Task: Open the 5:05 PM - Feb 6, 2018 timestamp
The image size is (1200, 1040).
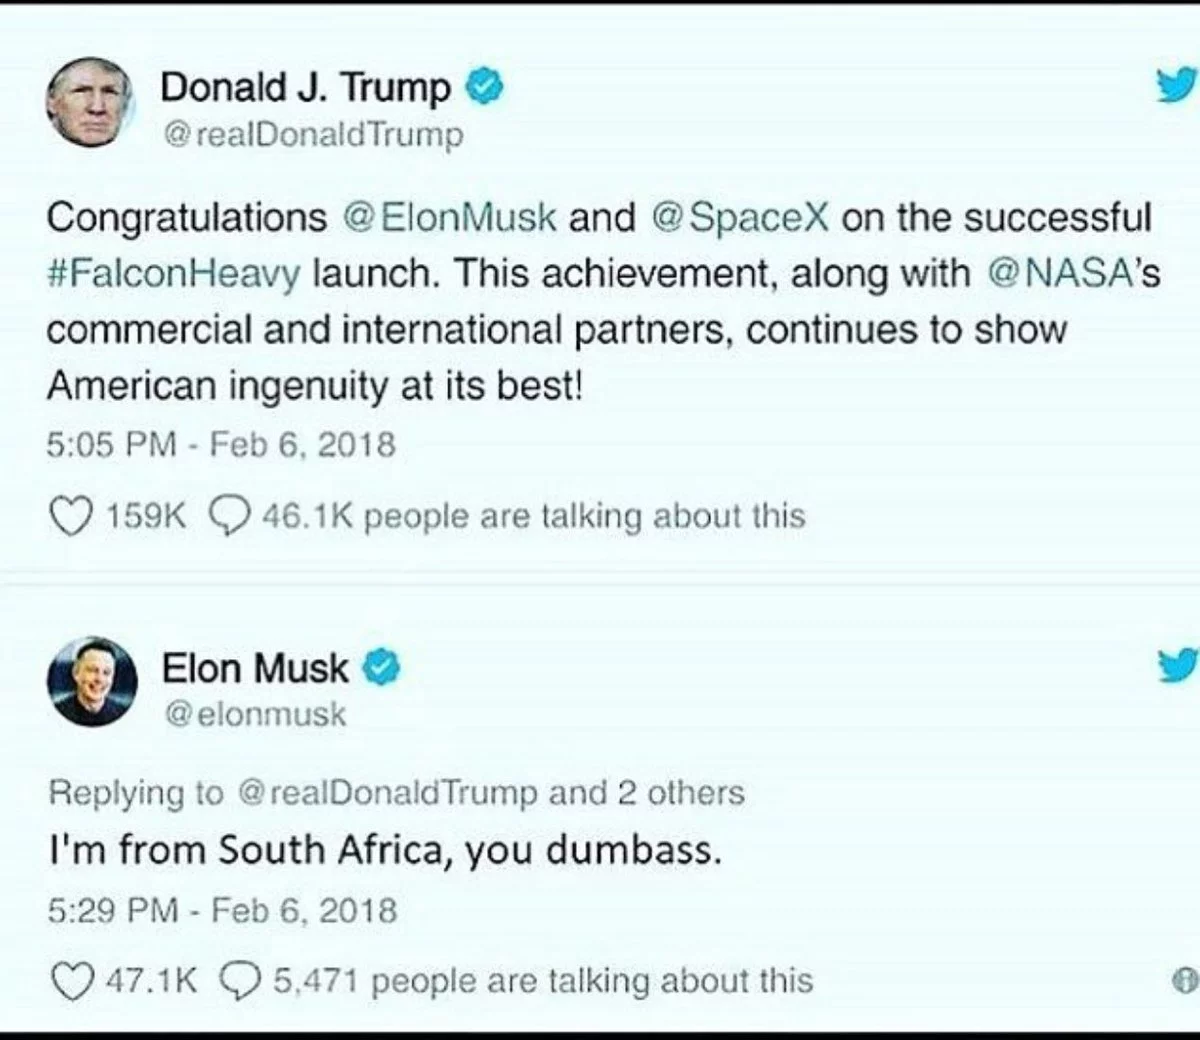Action: [x=221, y=444]
